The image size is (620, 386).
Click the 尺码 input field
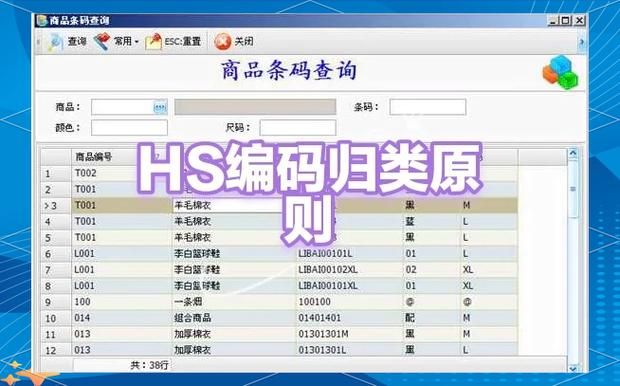[x=297, y=128]
